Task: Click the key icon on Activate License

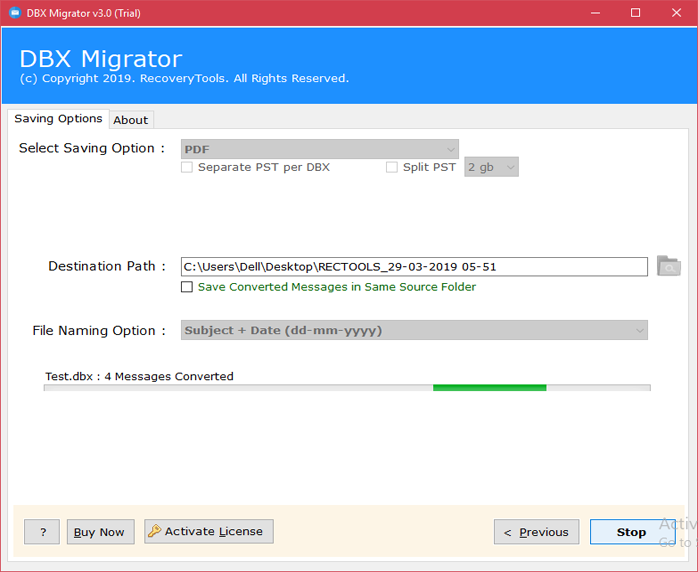Action: [154, 531]
